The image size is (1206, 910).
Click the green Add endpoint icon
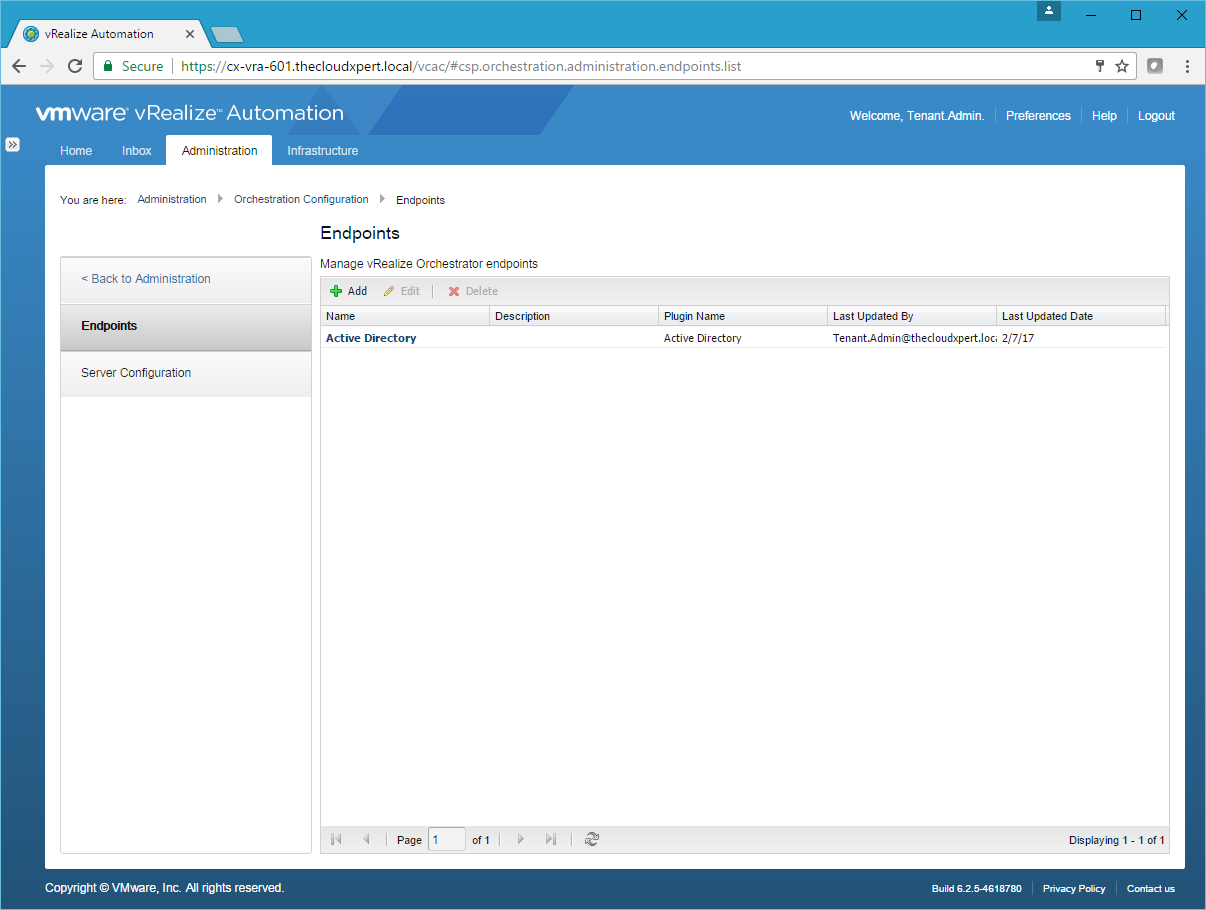(x=336, y=291)
